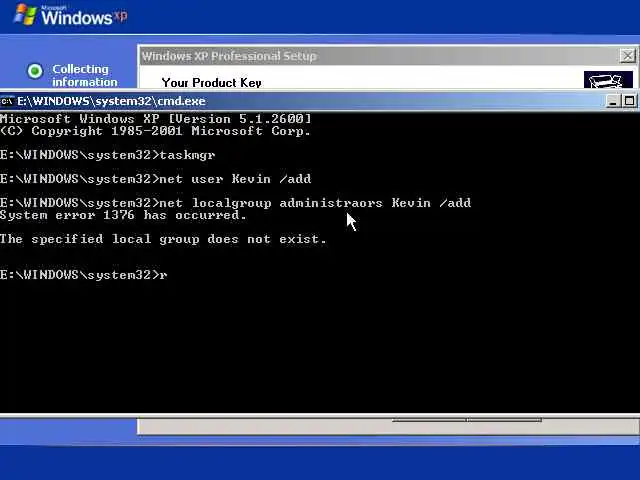The height and width of the screenshot is (480, 640).
Task: Click the Copyright 1985-2001 Microsoft line
Action: point(155,131)
